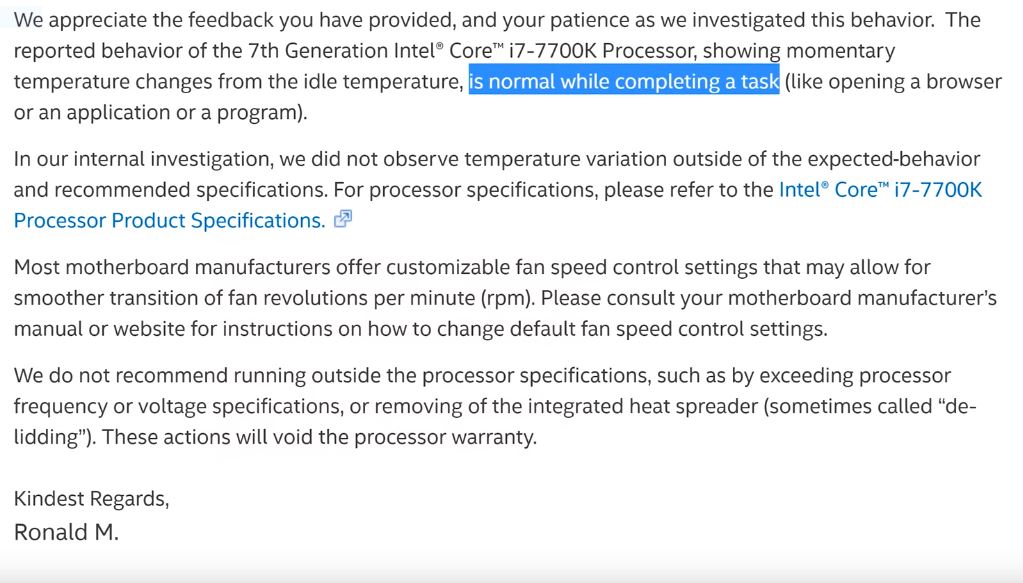The width and height of the screenshot is (1023, 583).
Task: Click the signature name Ronald M.
Action: tap(66, 532)
